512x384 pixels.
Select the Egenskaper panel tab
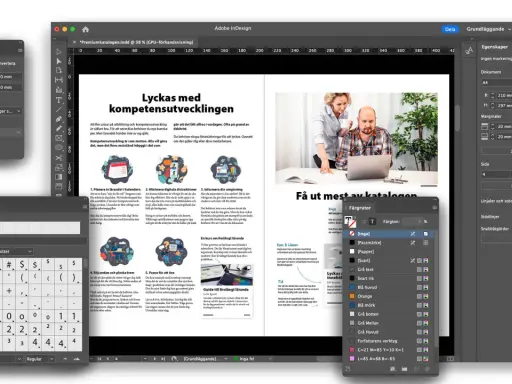pyautogui.click(x=495, y=47)
